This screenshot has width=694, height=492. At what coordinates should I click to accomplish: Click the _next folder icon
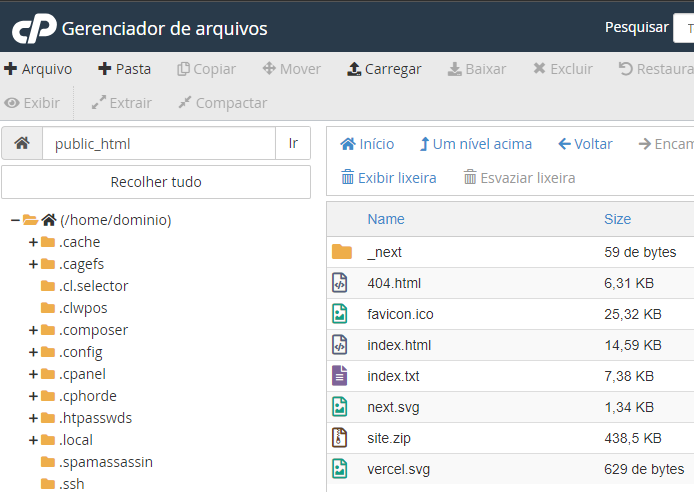342,252
